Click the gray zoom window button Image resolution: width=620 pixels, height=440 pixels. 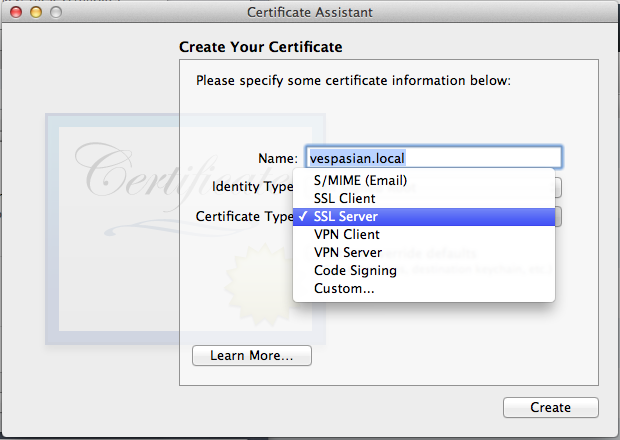click(56, 12)
